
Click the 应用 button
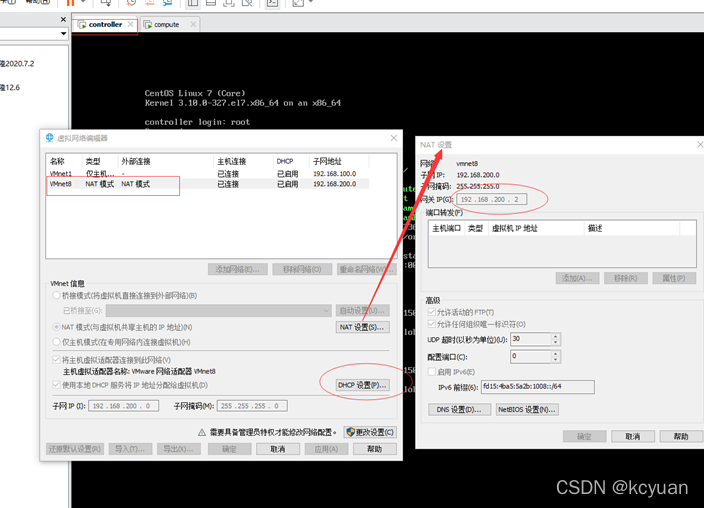pyautogui.click(x=326, y=449)
